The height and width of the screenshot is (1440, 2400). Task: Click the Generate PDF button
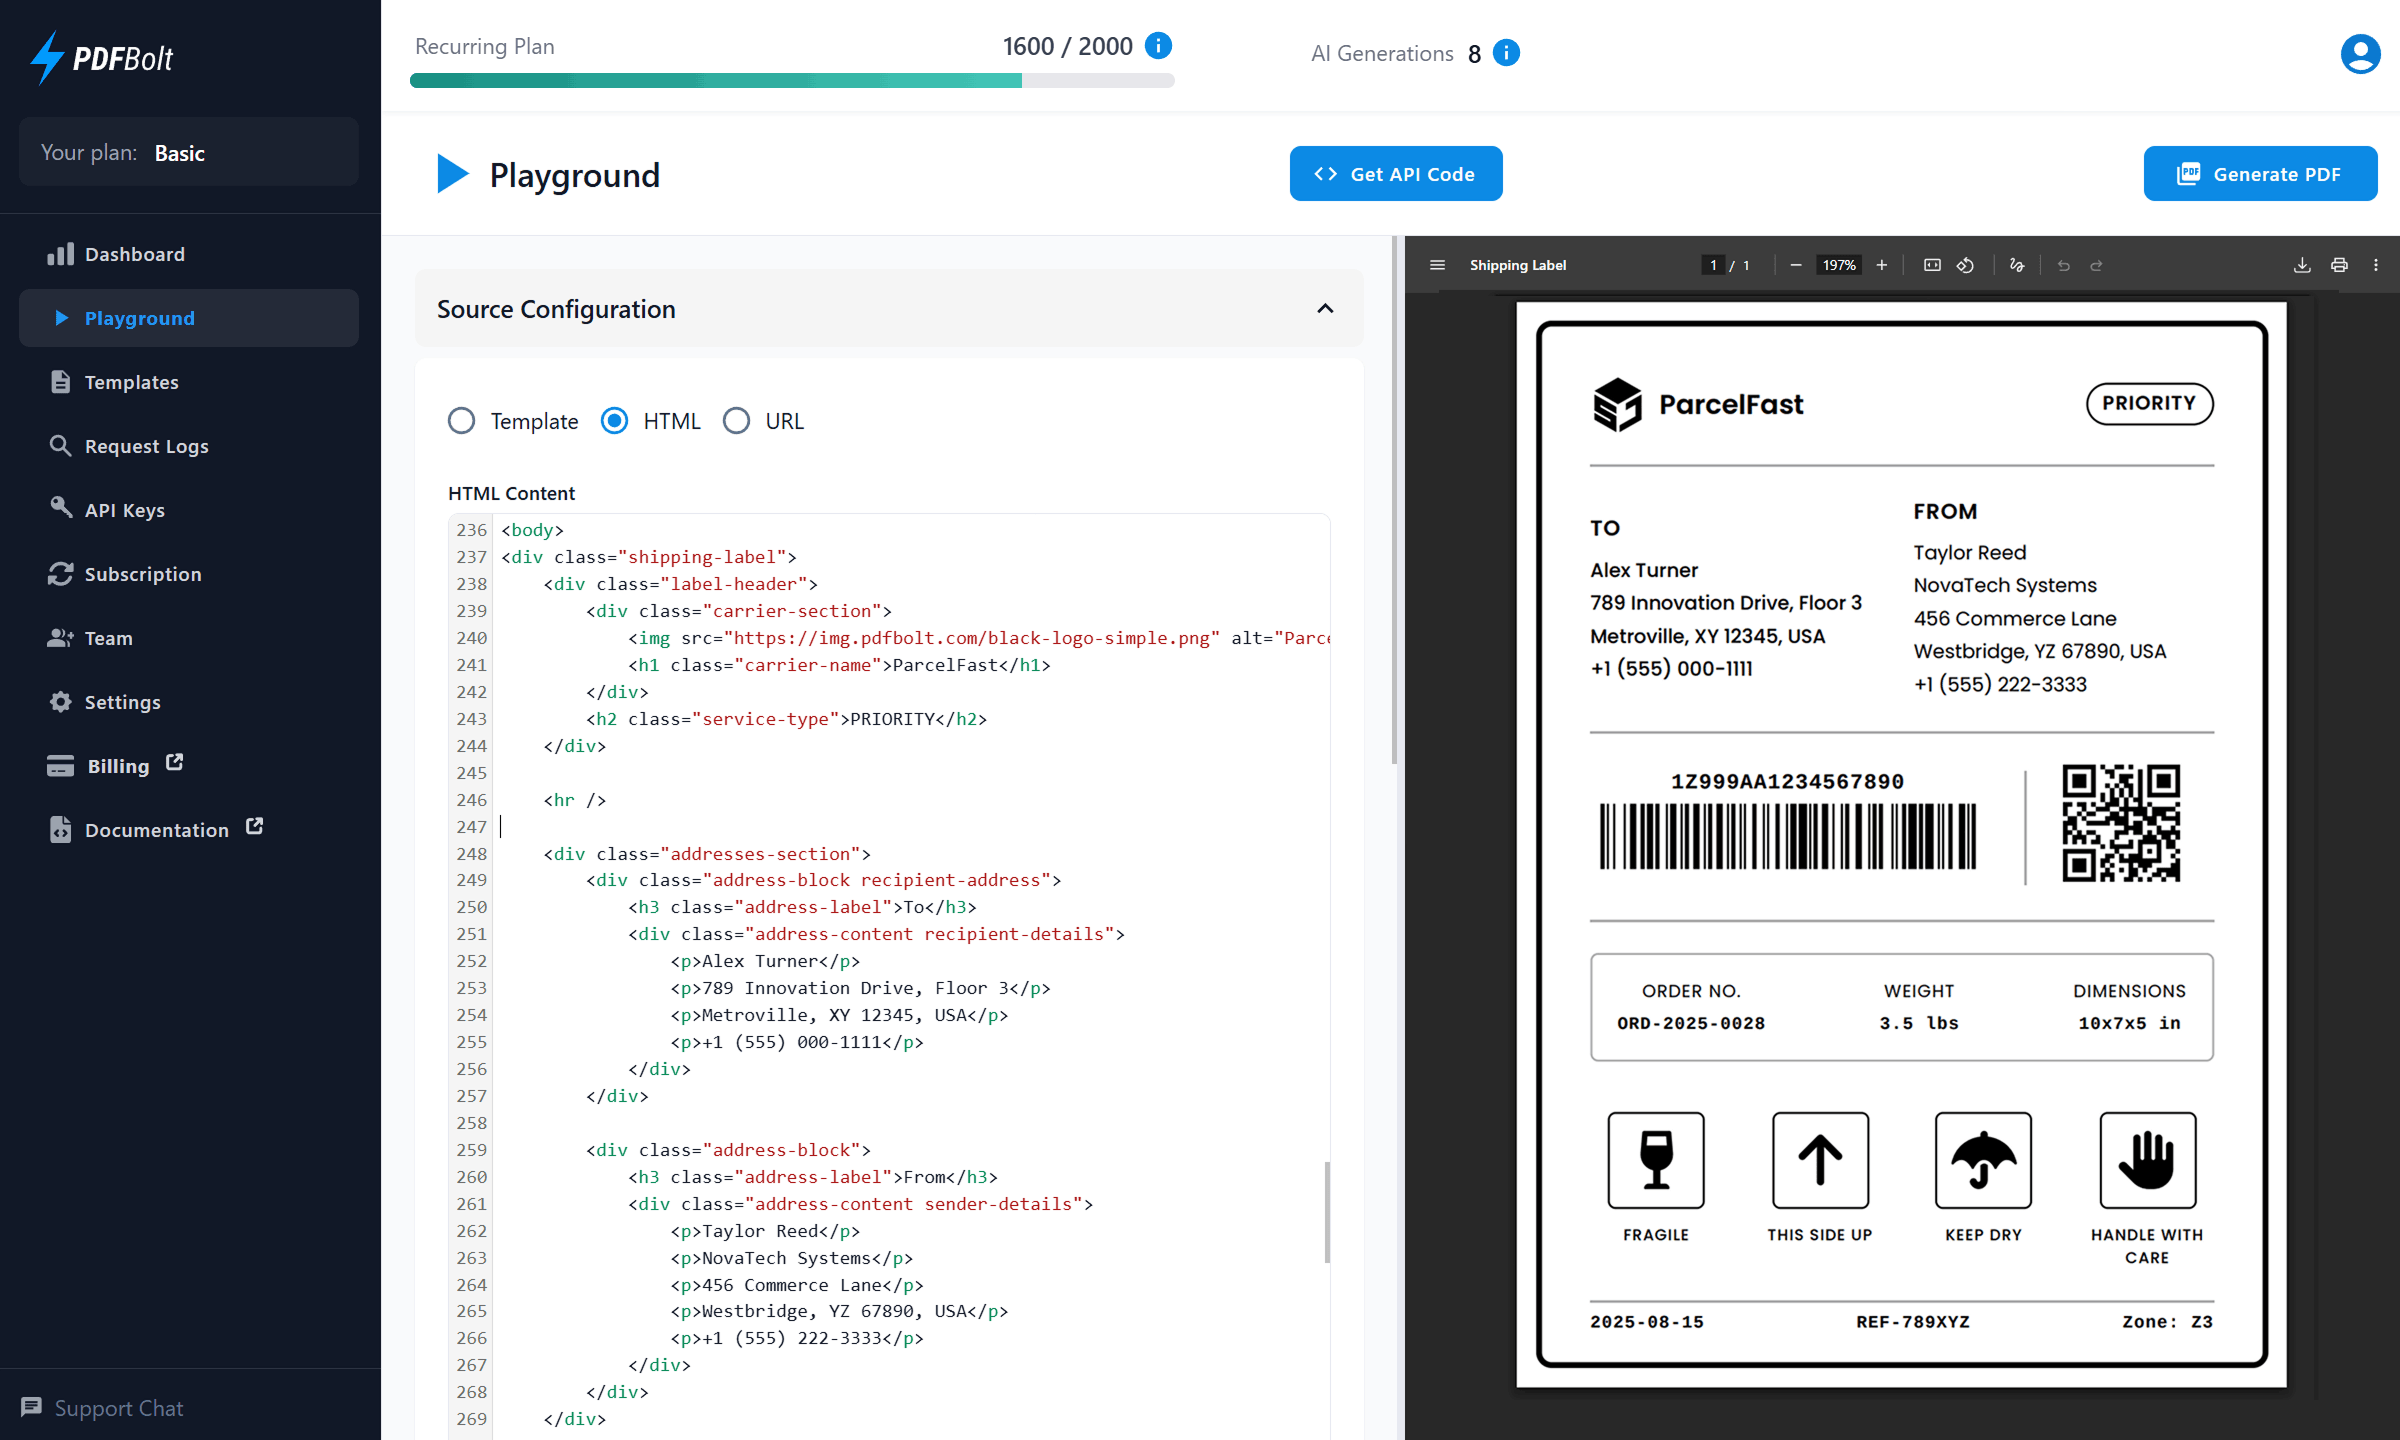(x=2260, y=173)
